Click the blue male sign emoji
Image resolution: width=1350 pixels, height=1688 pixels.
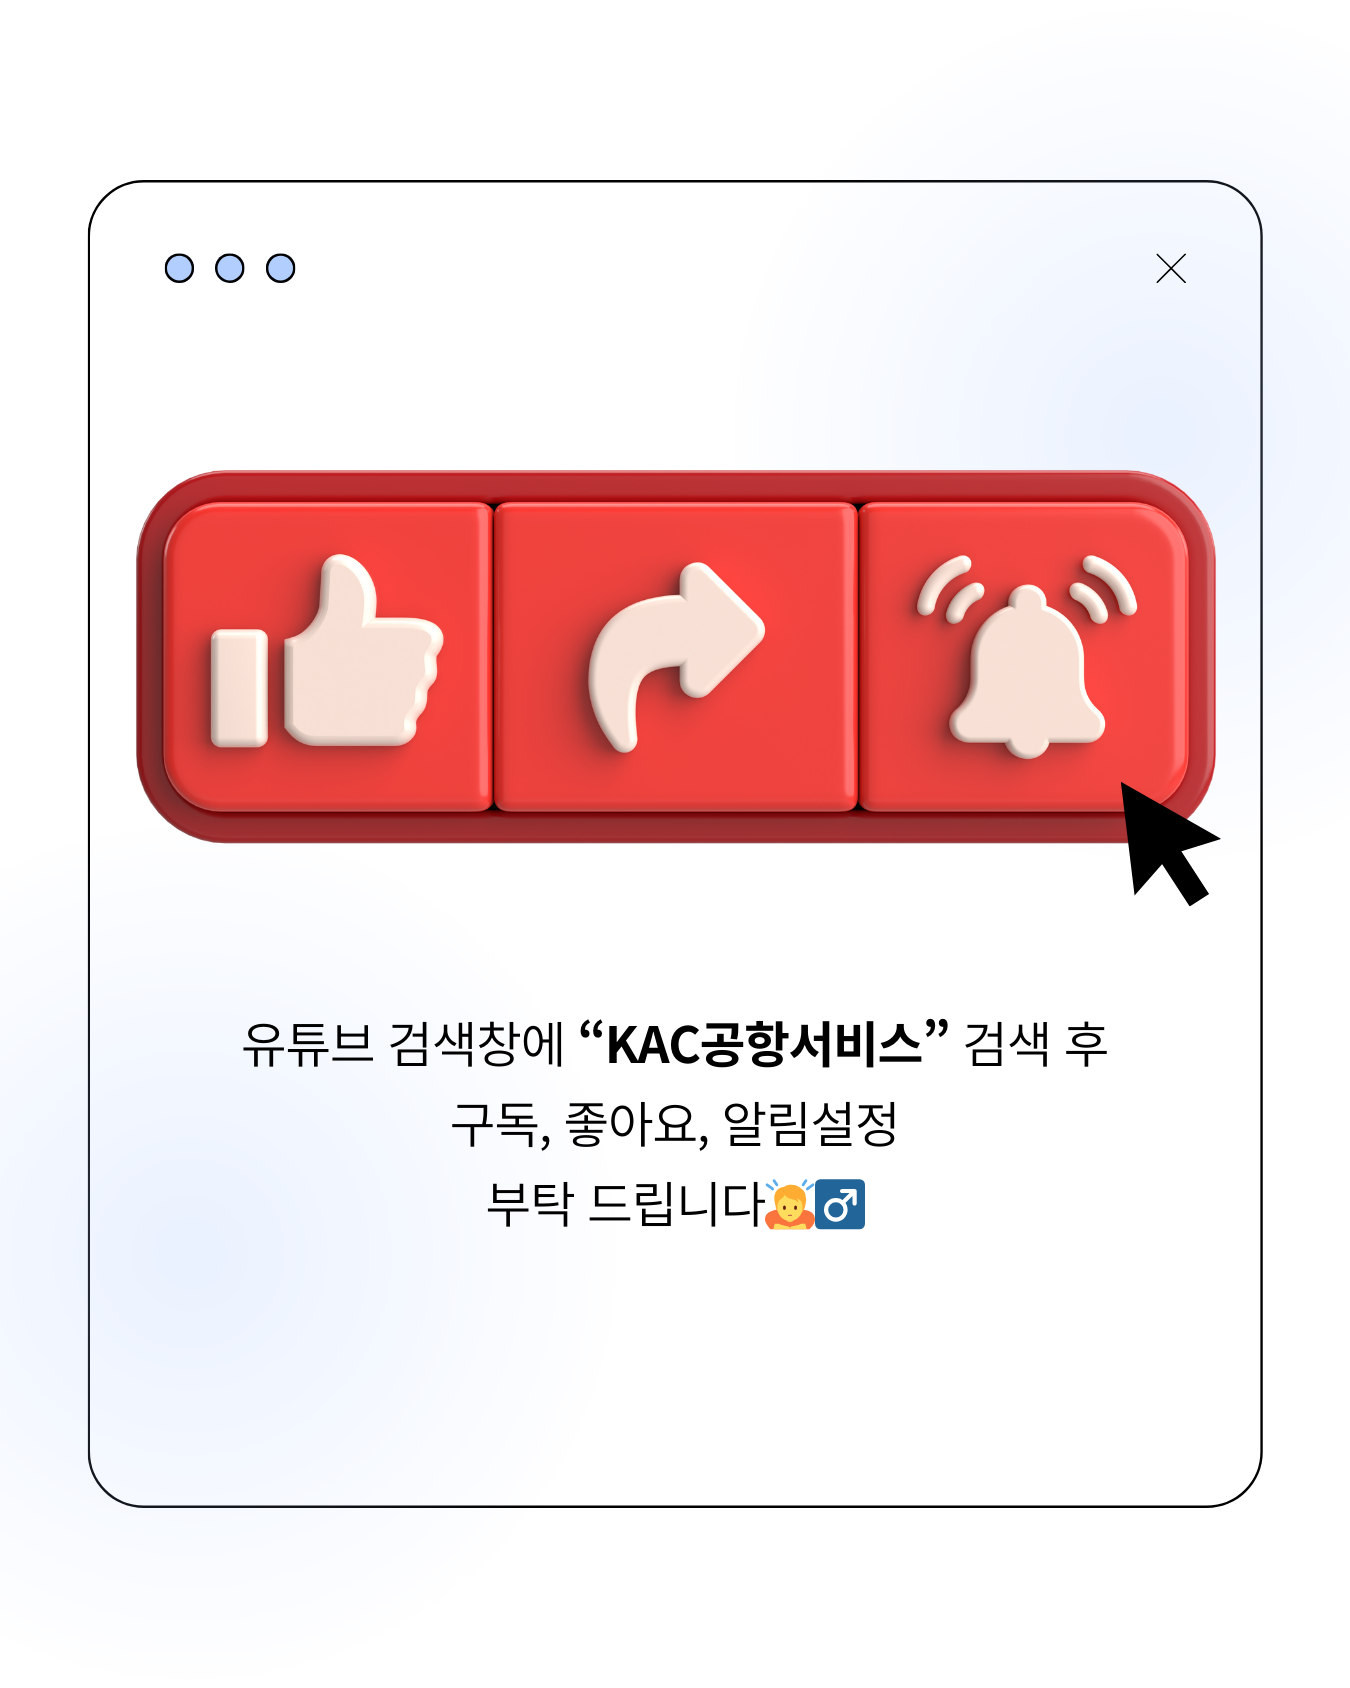click(840, 1204)
